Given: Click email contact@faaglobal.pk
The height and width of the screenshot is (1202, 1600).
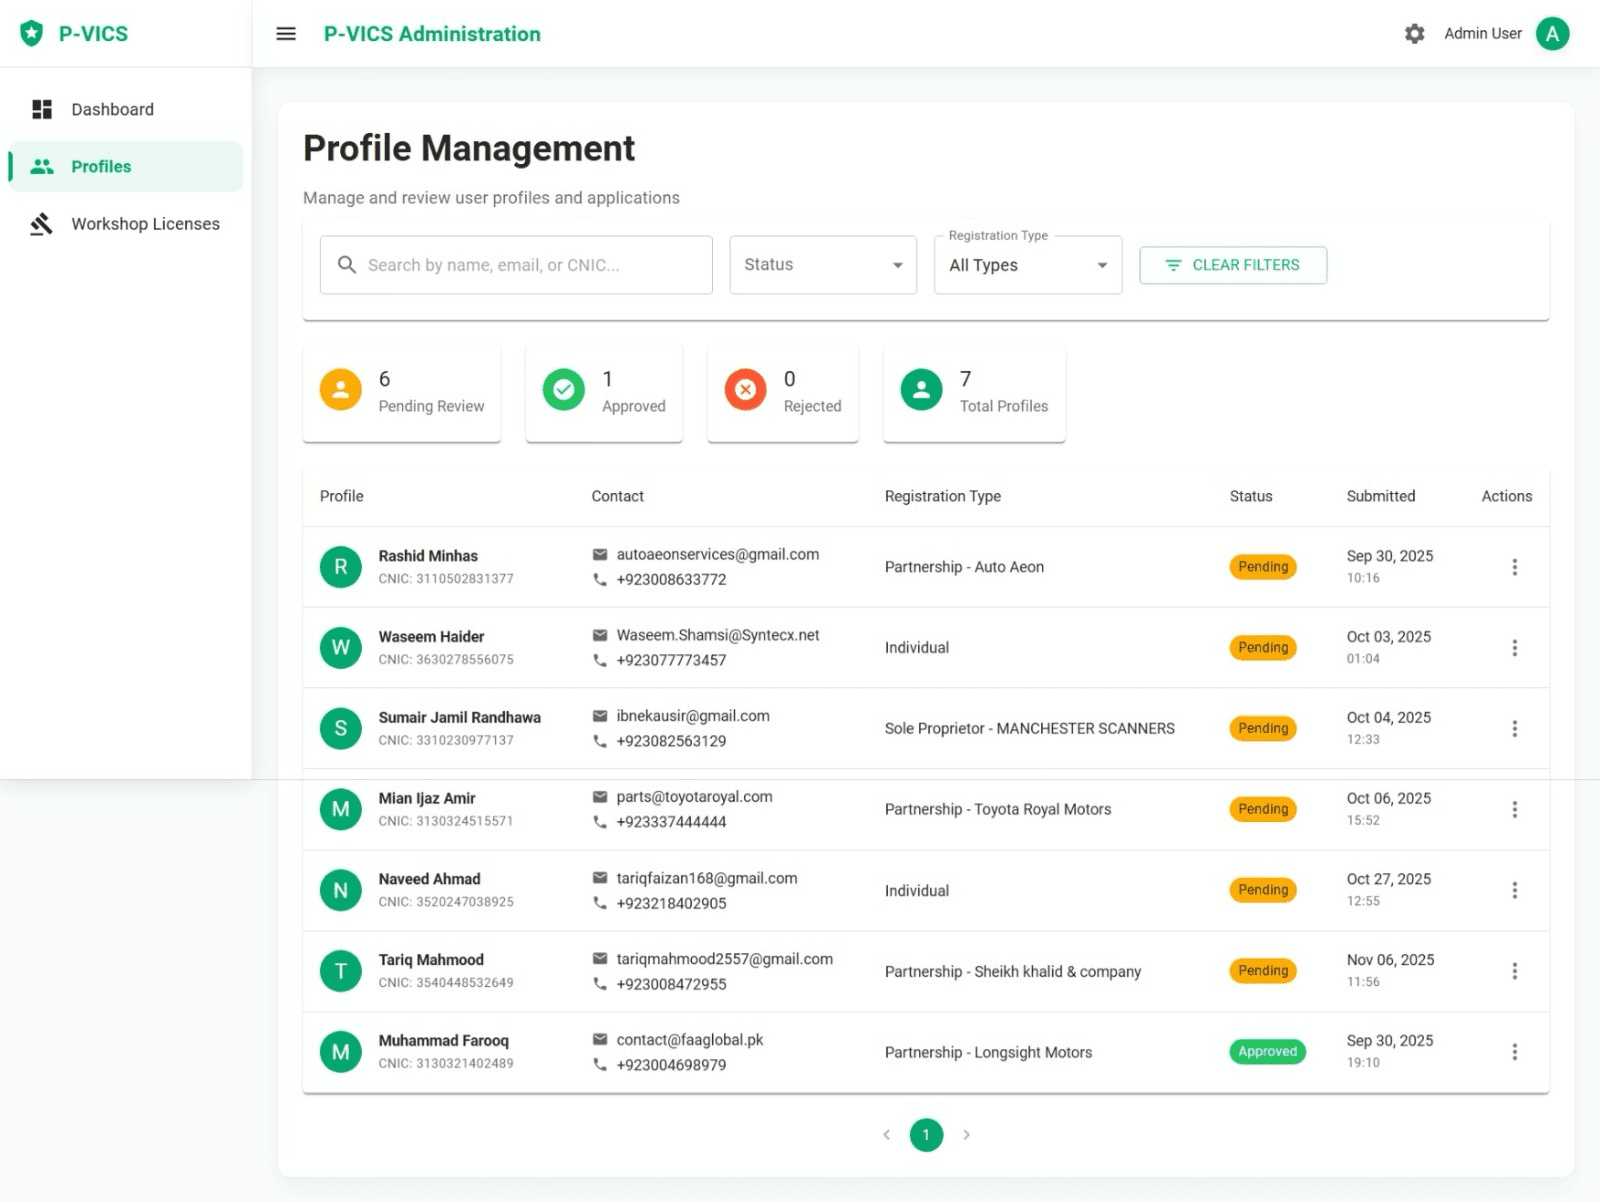Looking at the screenshot, I should pos(690,1040).
